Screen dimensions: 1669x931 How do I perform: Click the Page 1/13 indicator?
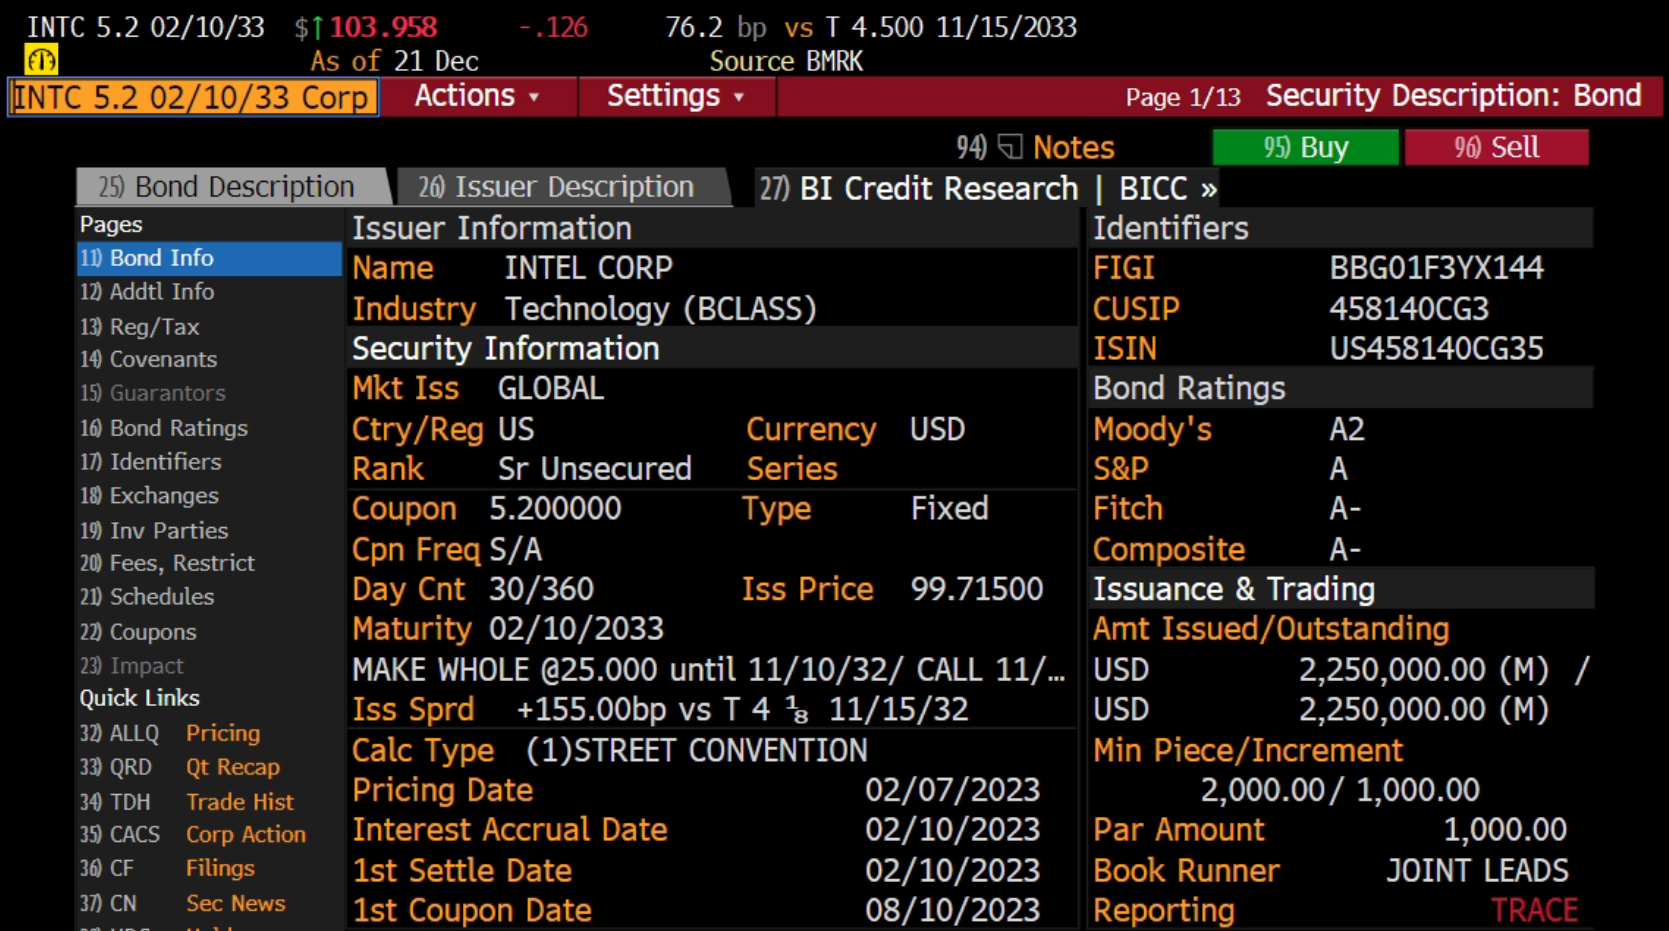[x=1183, y=97]
